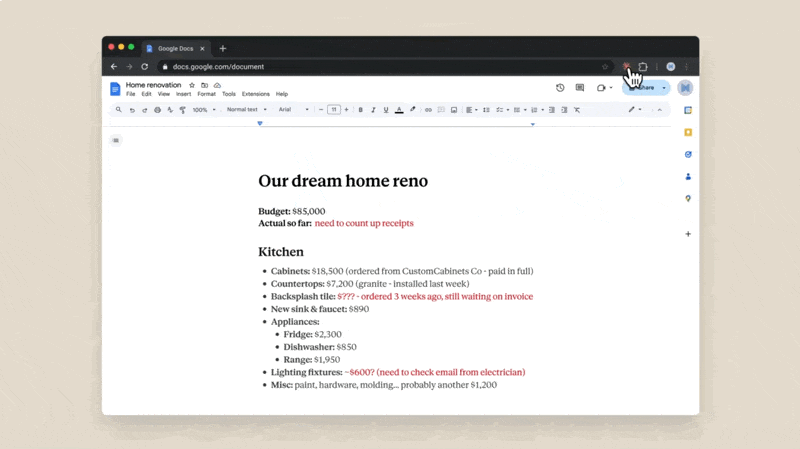Undo the last action
The image size is (800, 449).
tap(132, 110)
